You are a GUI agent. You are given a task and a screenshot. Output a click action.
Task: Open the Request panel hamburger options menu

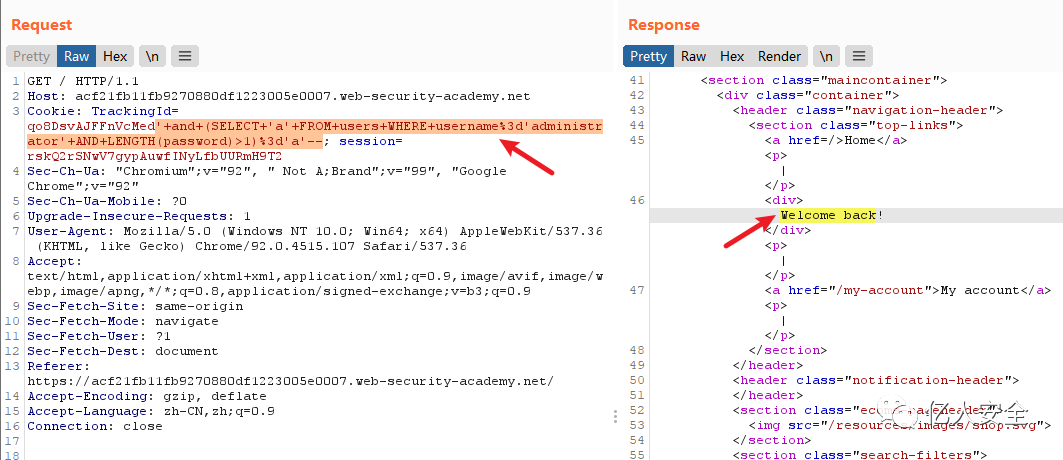coord(184,56)
